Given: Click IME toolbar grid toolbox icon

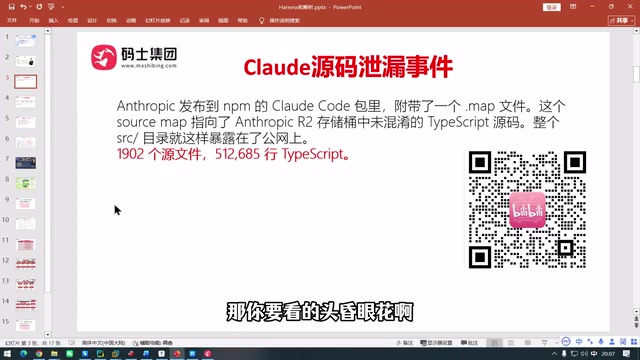Looking at the screenshot, I should (634, 342).
